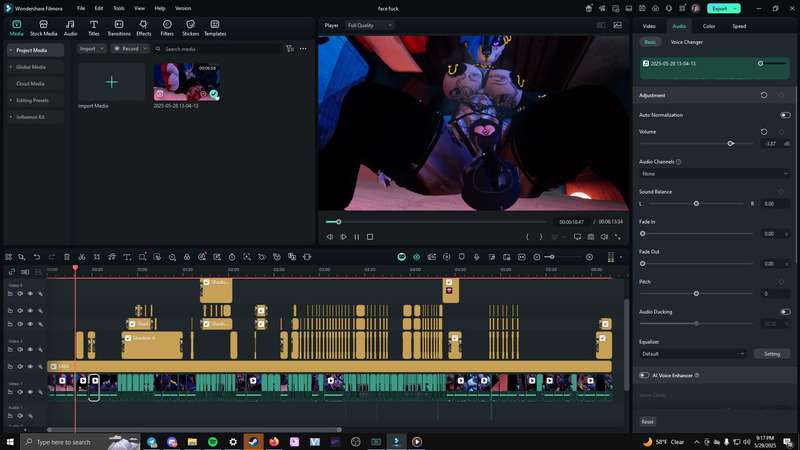800x450 pixels.
Task: Toggle Auto Normalization switch
Action: click(785, 115)
